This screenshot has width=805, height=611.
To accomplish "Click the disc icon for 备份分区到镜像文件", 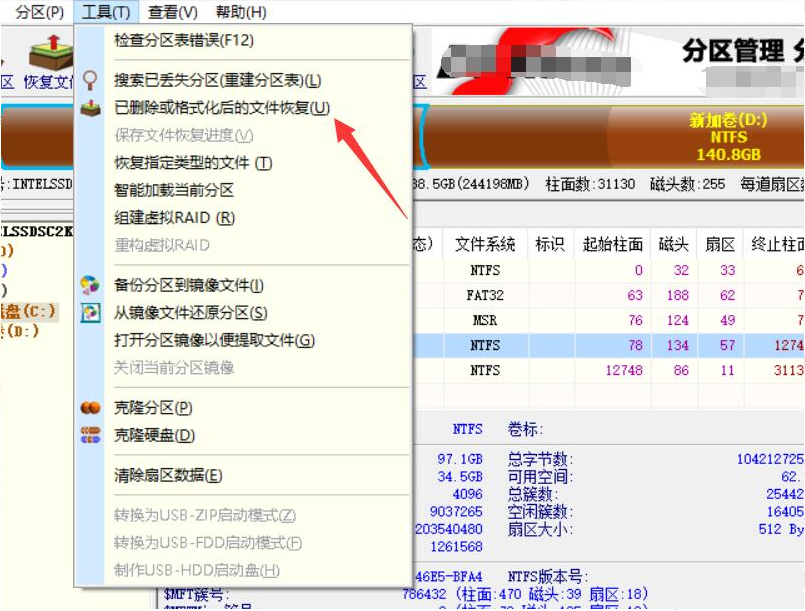I will [90, 285].
